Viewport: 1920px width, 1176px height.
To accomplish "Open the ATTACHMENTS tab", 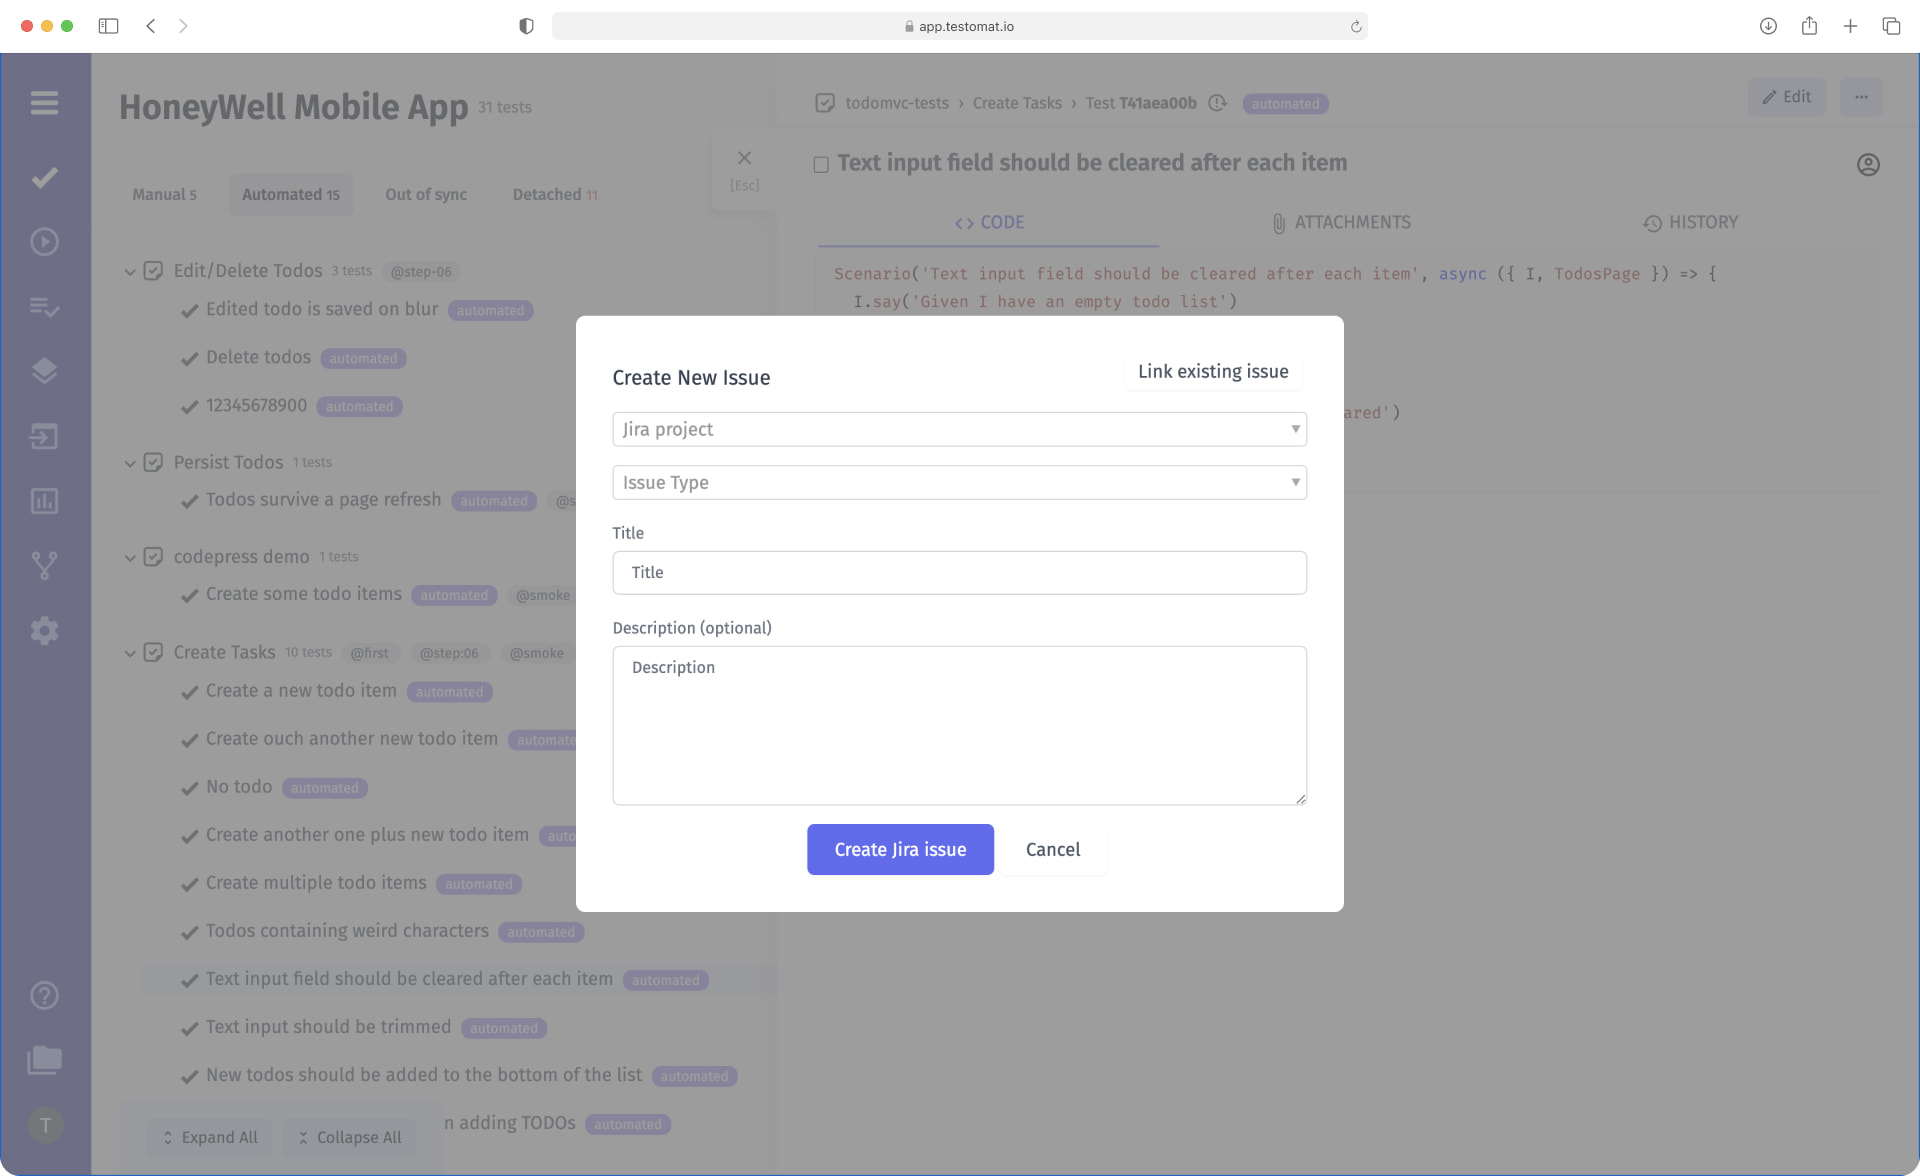I will 1341,222.
